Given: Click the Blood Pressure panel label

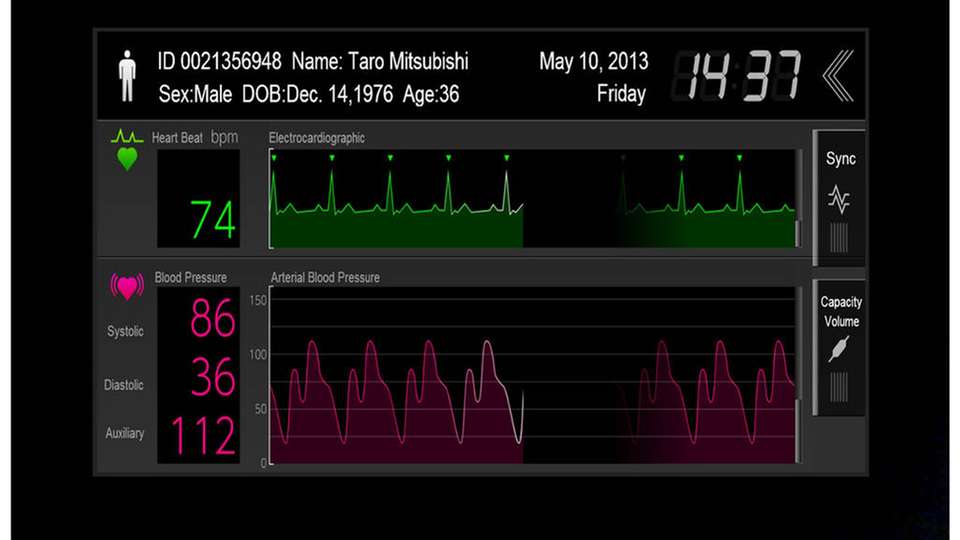Looking at the screenshot, I should click(x=190, y=277).
